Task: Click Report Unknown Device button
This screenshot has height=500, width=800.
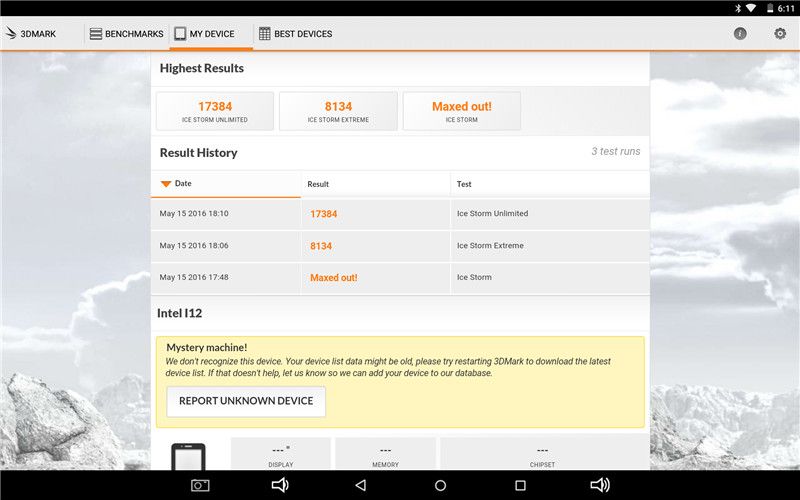Action: [246, 401]
